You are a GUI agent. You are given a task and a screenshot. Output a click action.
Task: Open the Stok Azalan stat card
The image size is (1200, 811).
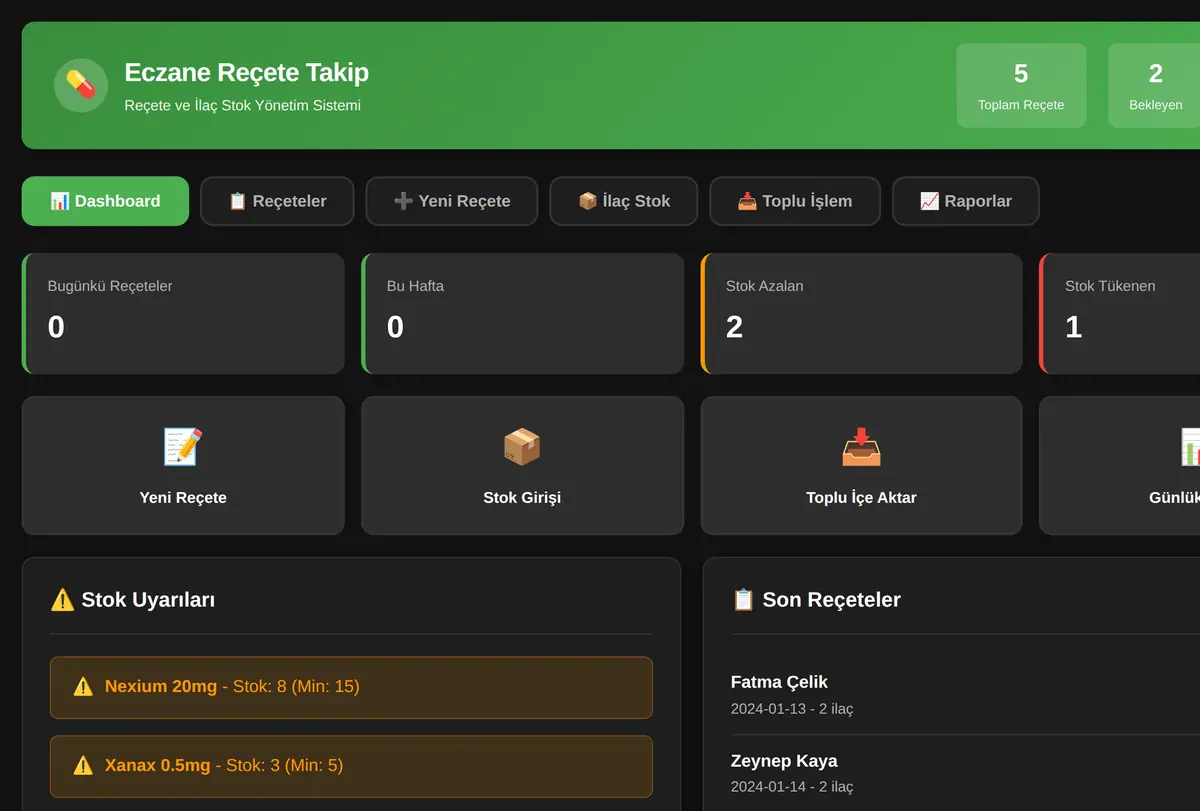861,314
